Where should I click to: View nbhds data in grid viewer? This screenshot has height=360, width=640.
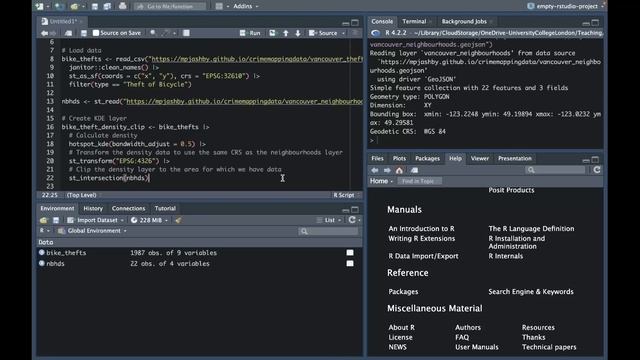click(x=350, y=263)
